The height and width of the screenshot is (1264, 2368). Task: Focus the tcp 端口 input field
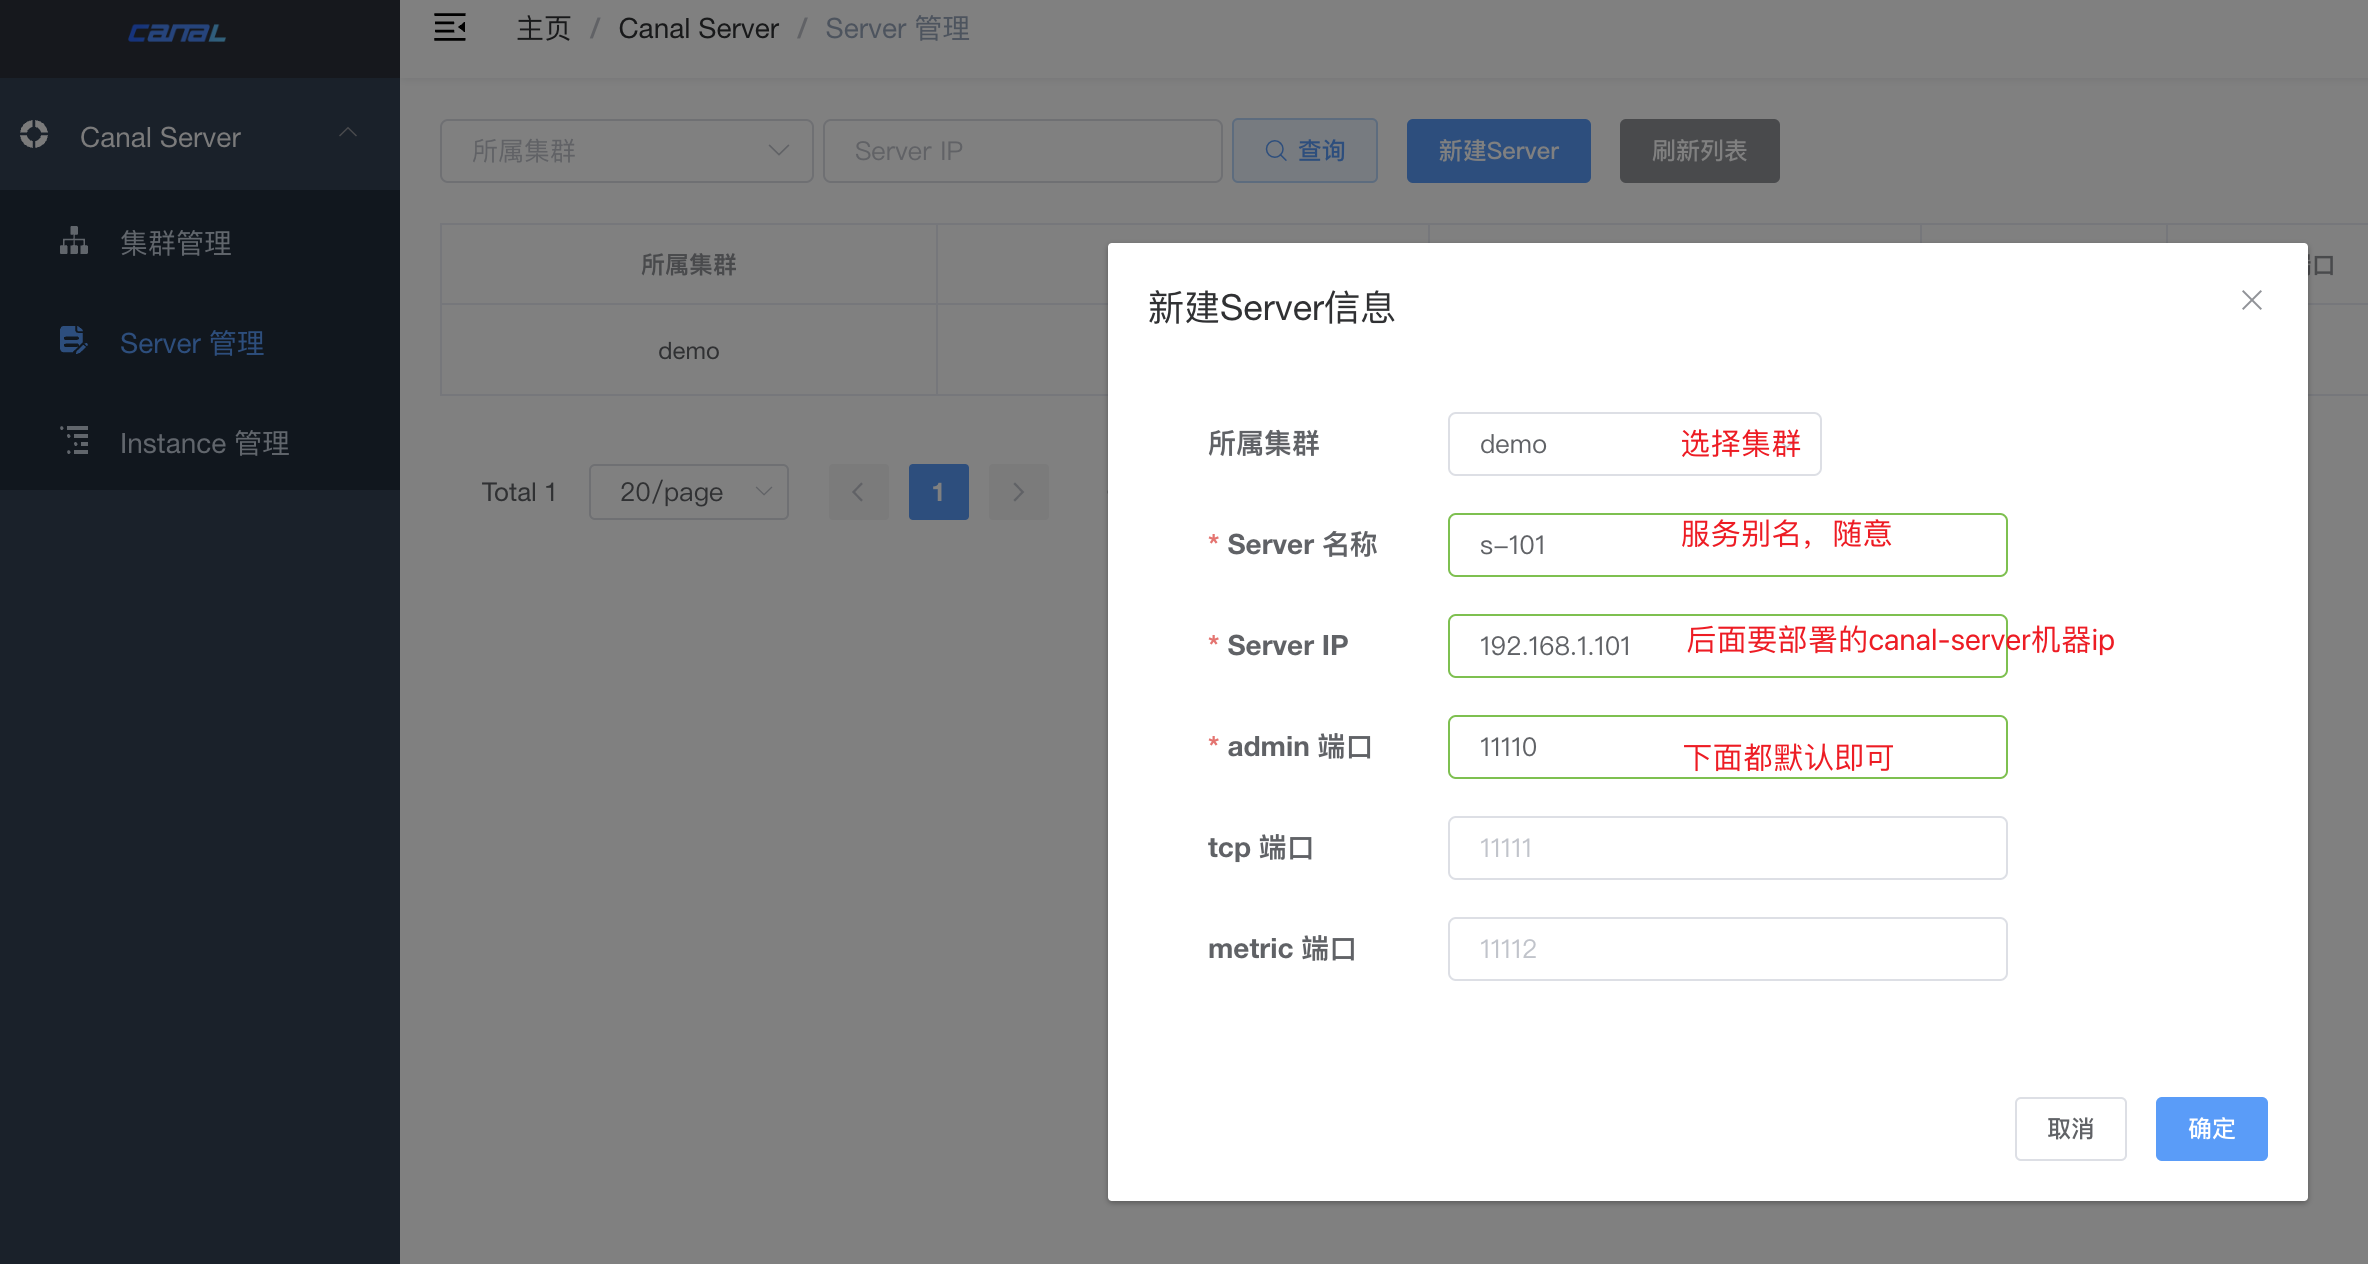pyautogui.click(x=1728, y=848)
